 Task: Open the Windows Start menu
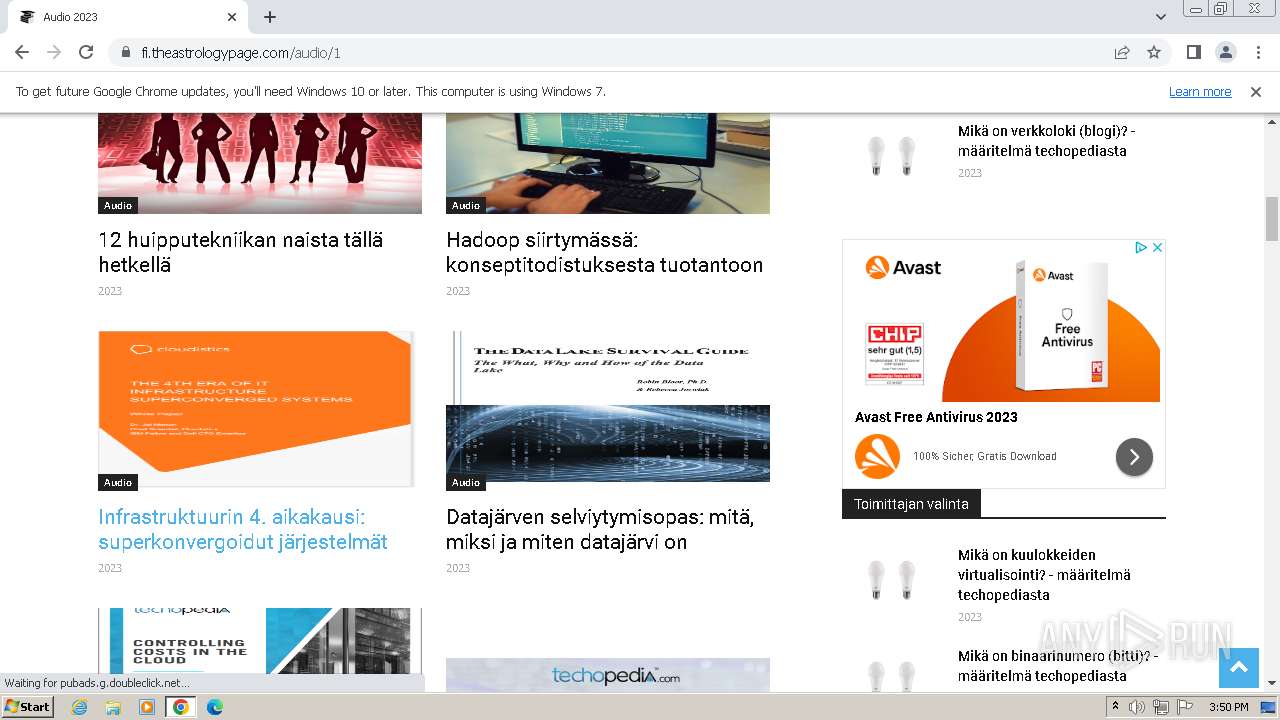[x=27, y=706]
